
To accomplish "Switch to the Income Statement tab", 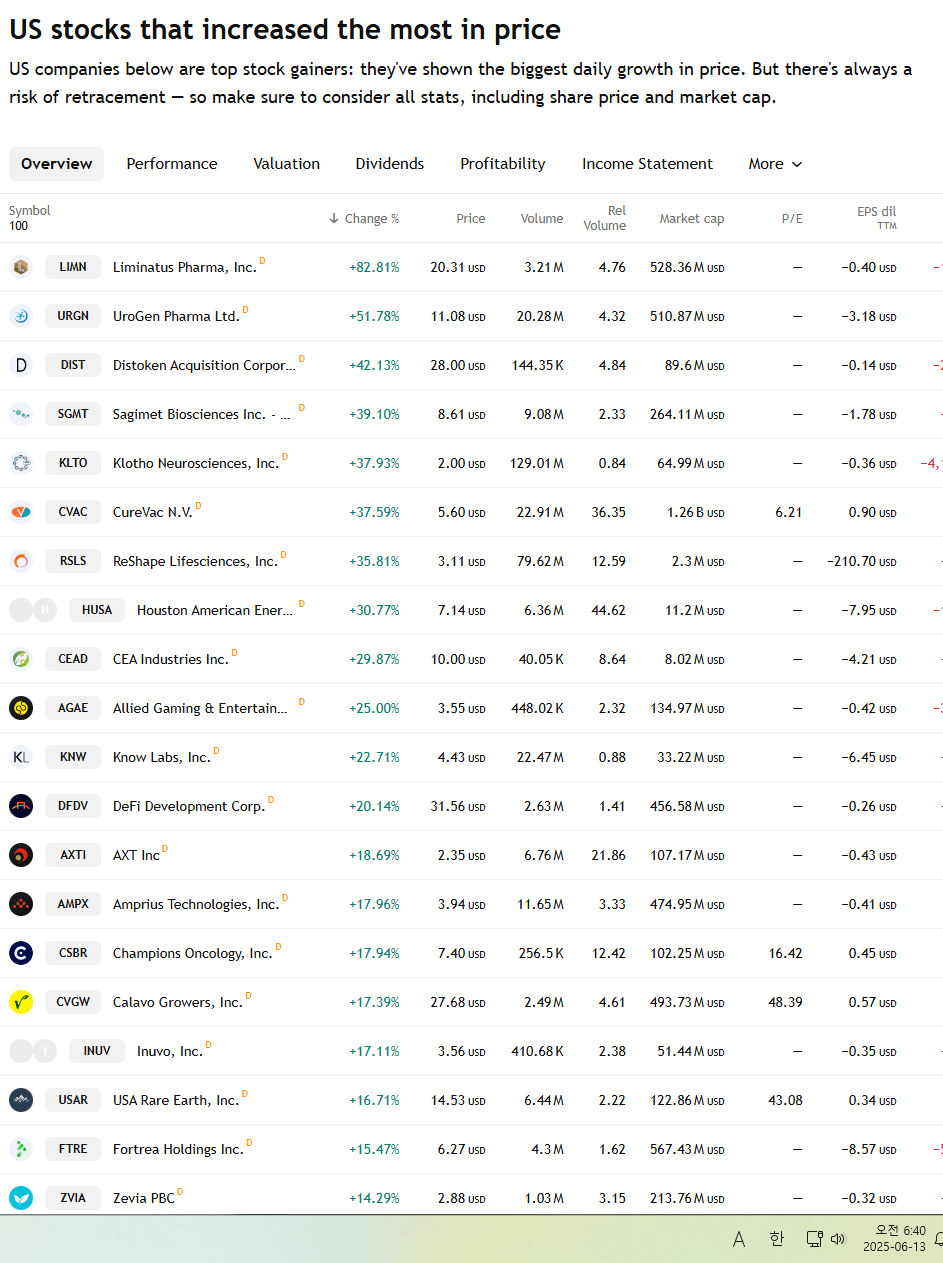I will tap(648, 164).
